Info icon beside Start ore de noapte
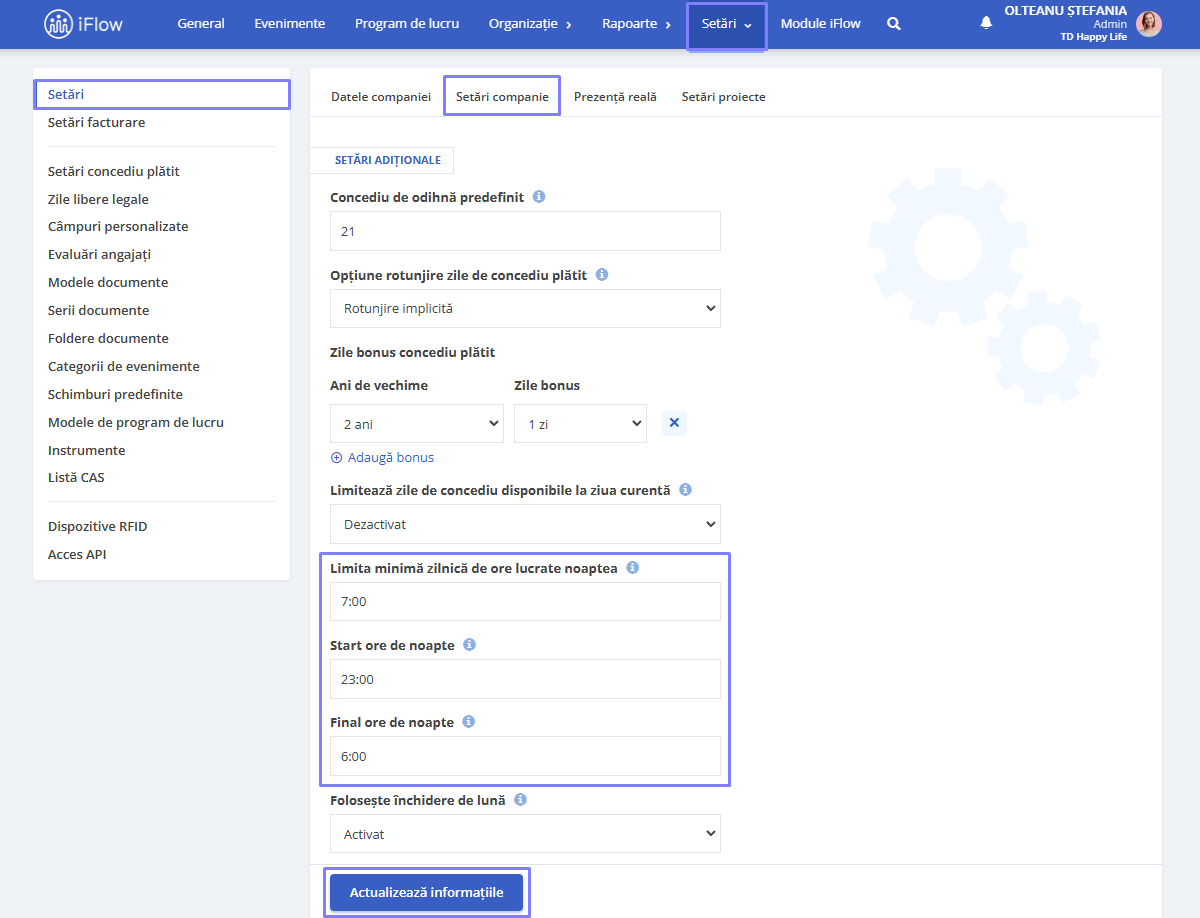This screenshot has width=1200, height=918. point(469,645)
